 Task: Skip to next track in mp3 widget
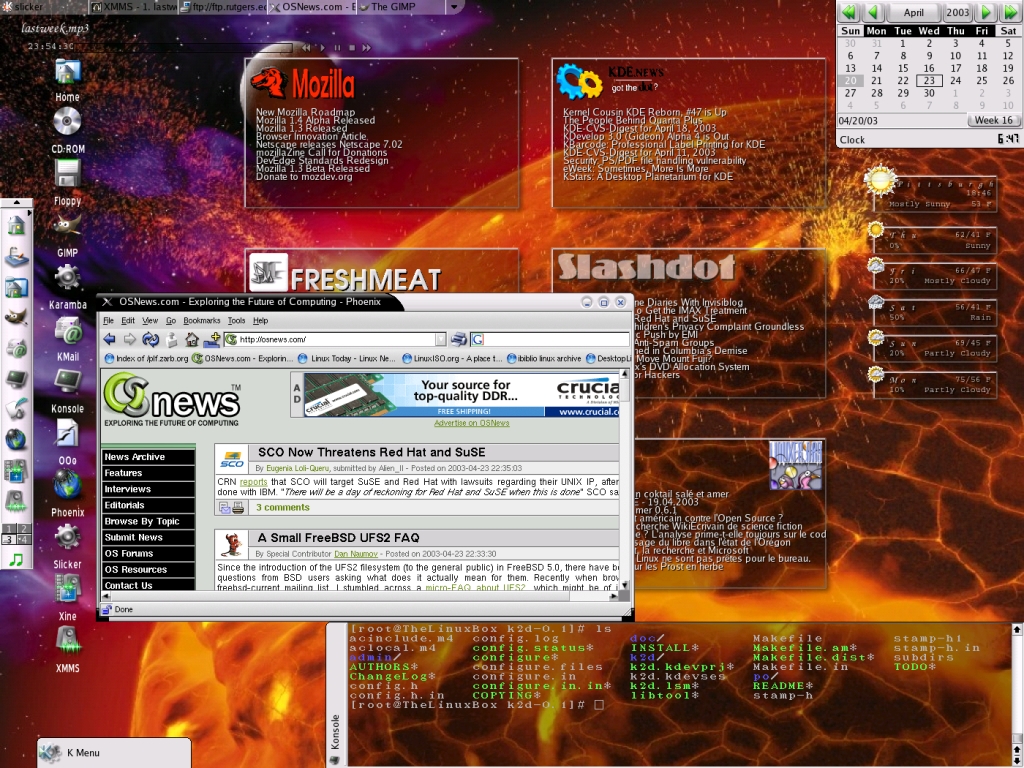[366, 48]
